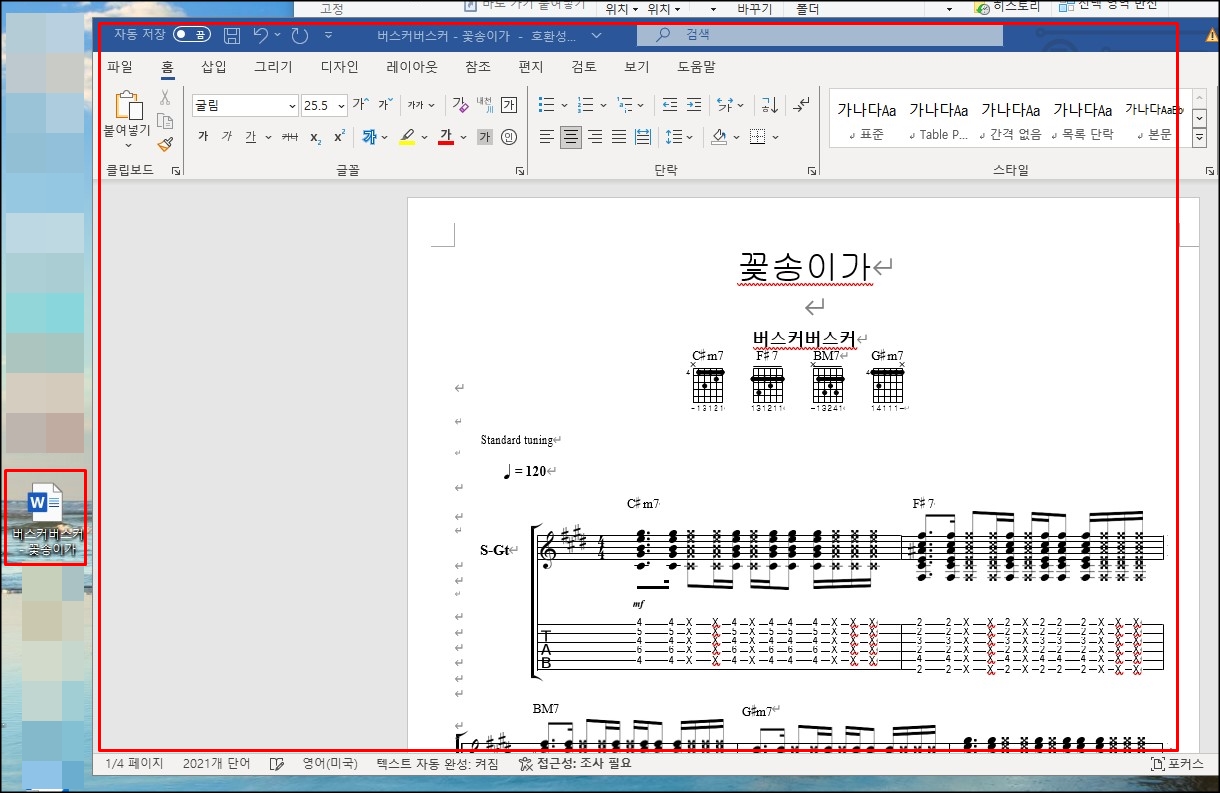Open Customize Quick Access Toolbar dropdown
Viewport: 1220px width, 793px height.
329,36
